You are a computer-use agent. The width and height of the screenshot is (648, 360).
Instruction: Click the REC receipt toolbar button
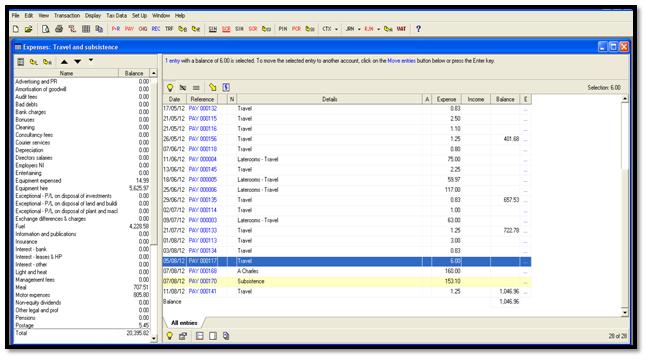click(156, 29)
